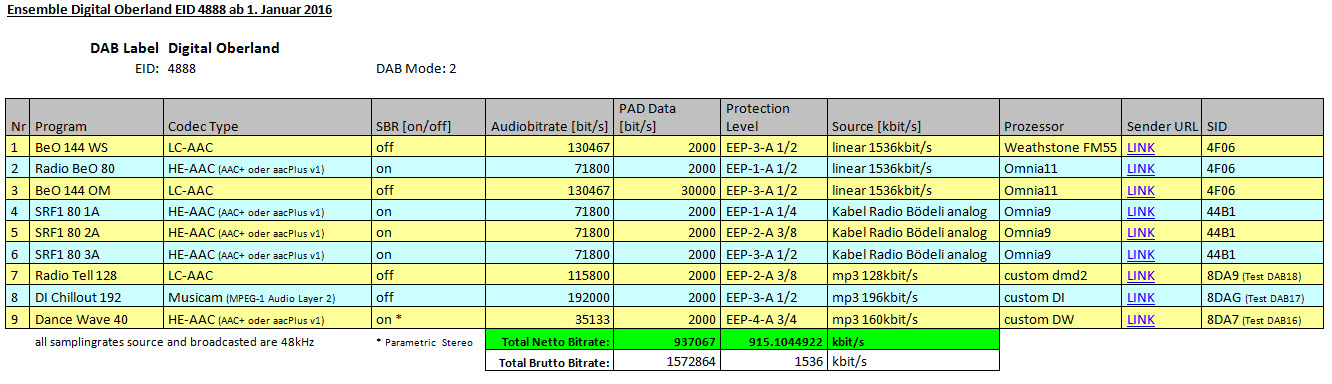Click the 'Audiobitrate [bit/s]' column header
1332x384 pixels.
(x=550, y=117)
